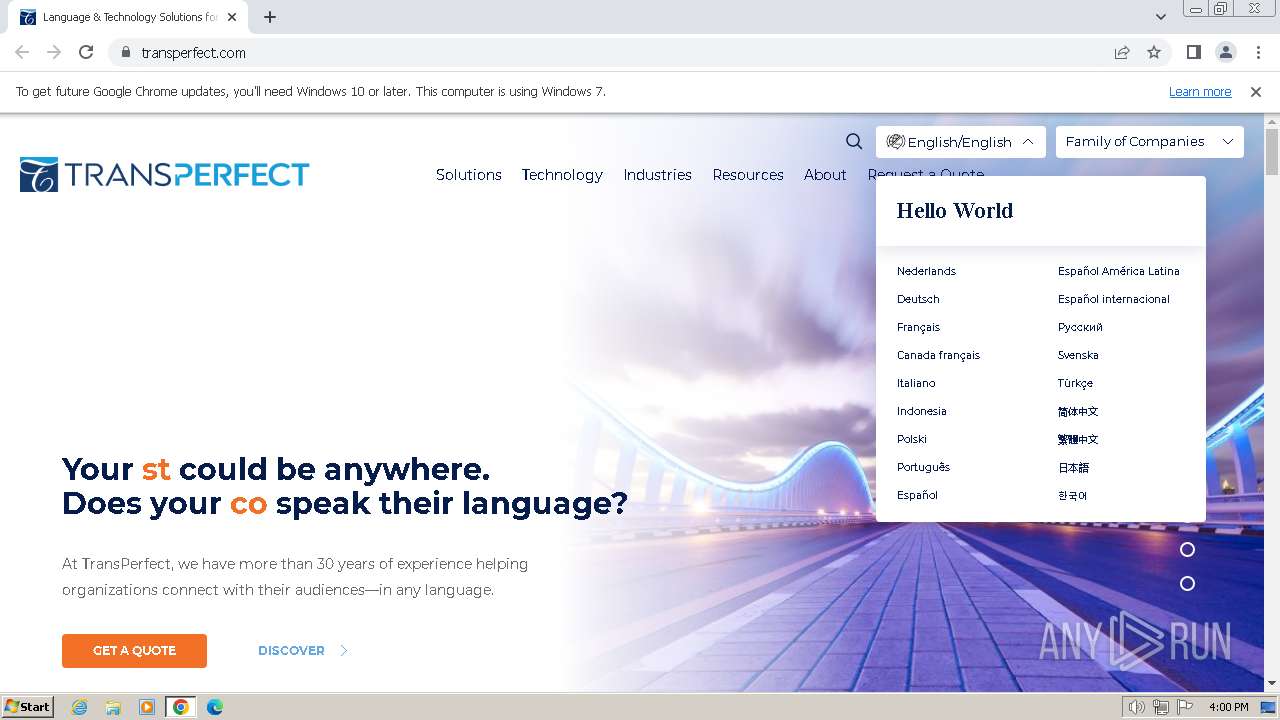The image size is (1280, 720).
Task: Click the Chrome taskbar icon
Action: coord(180,707)
